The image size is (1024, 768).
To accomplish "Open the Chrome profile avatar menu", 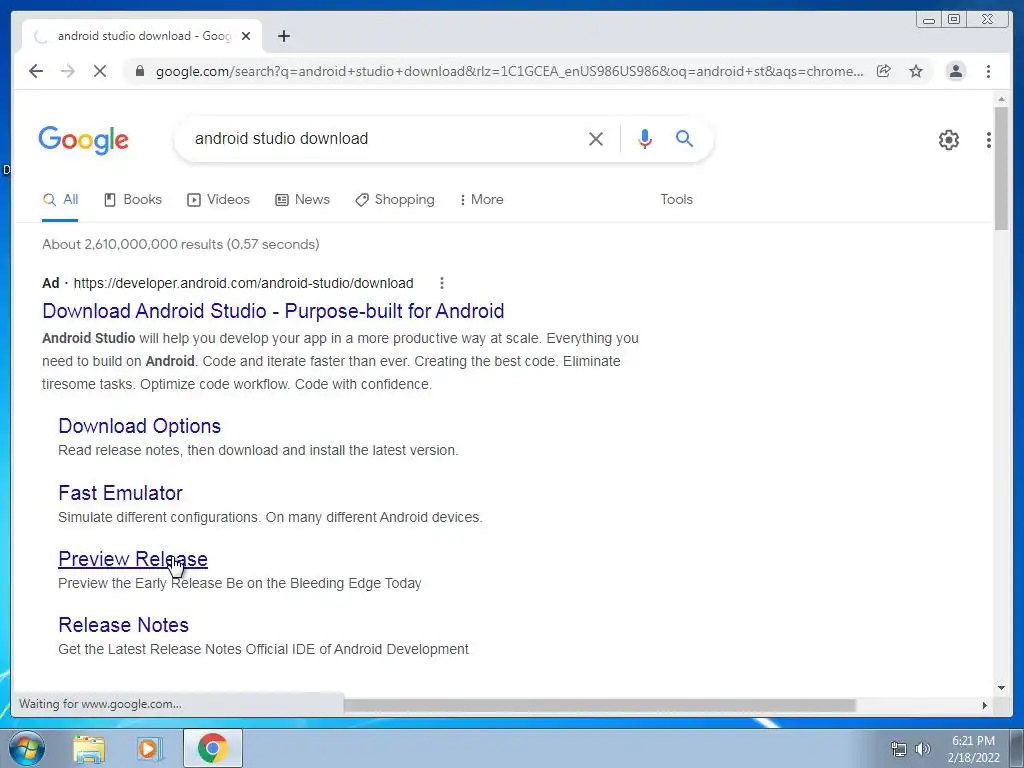I will click(x=955, y=71).
